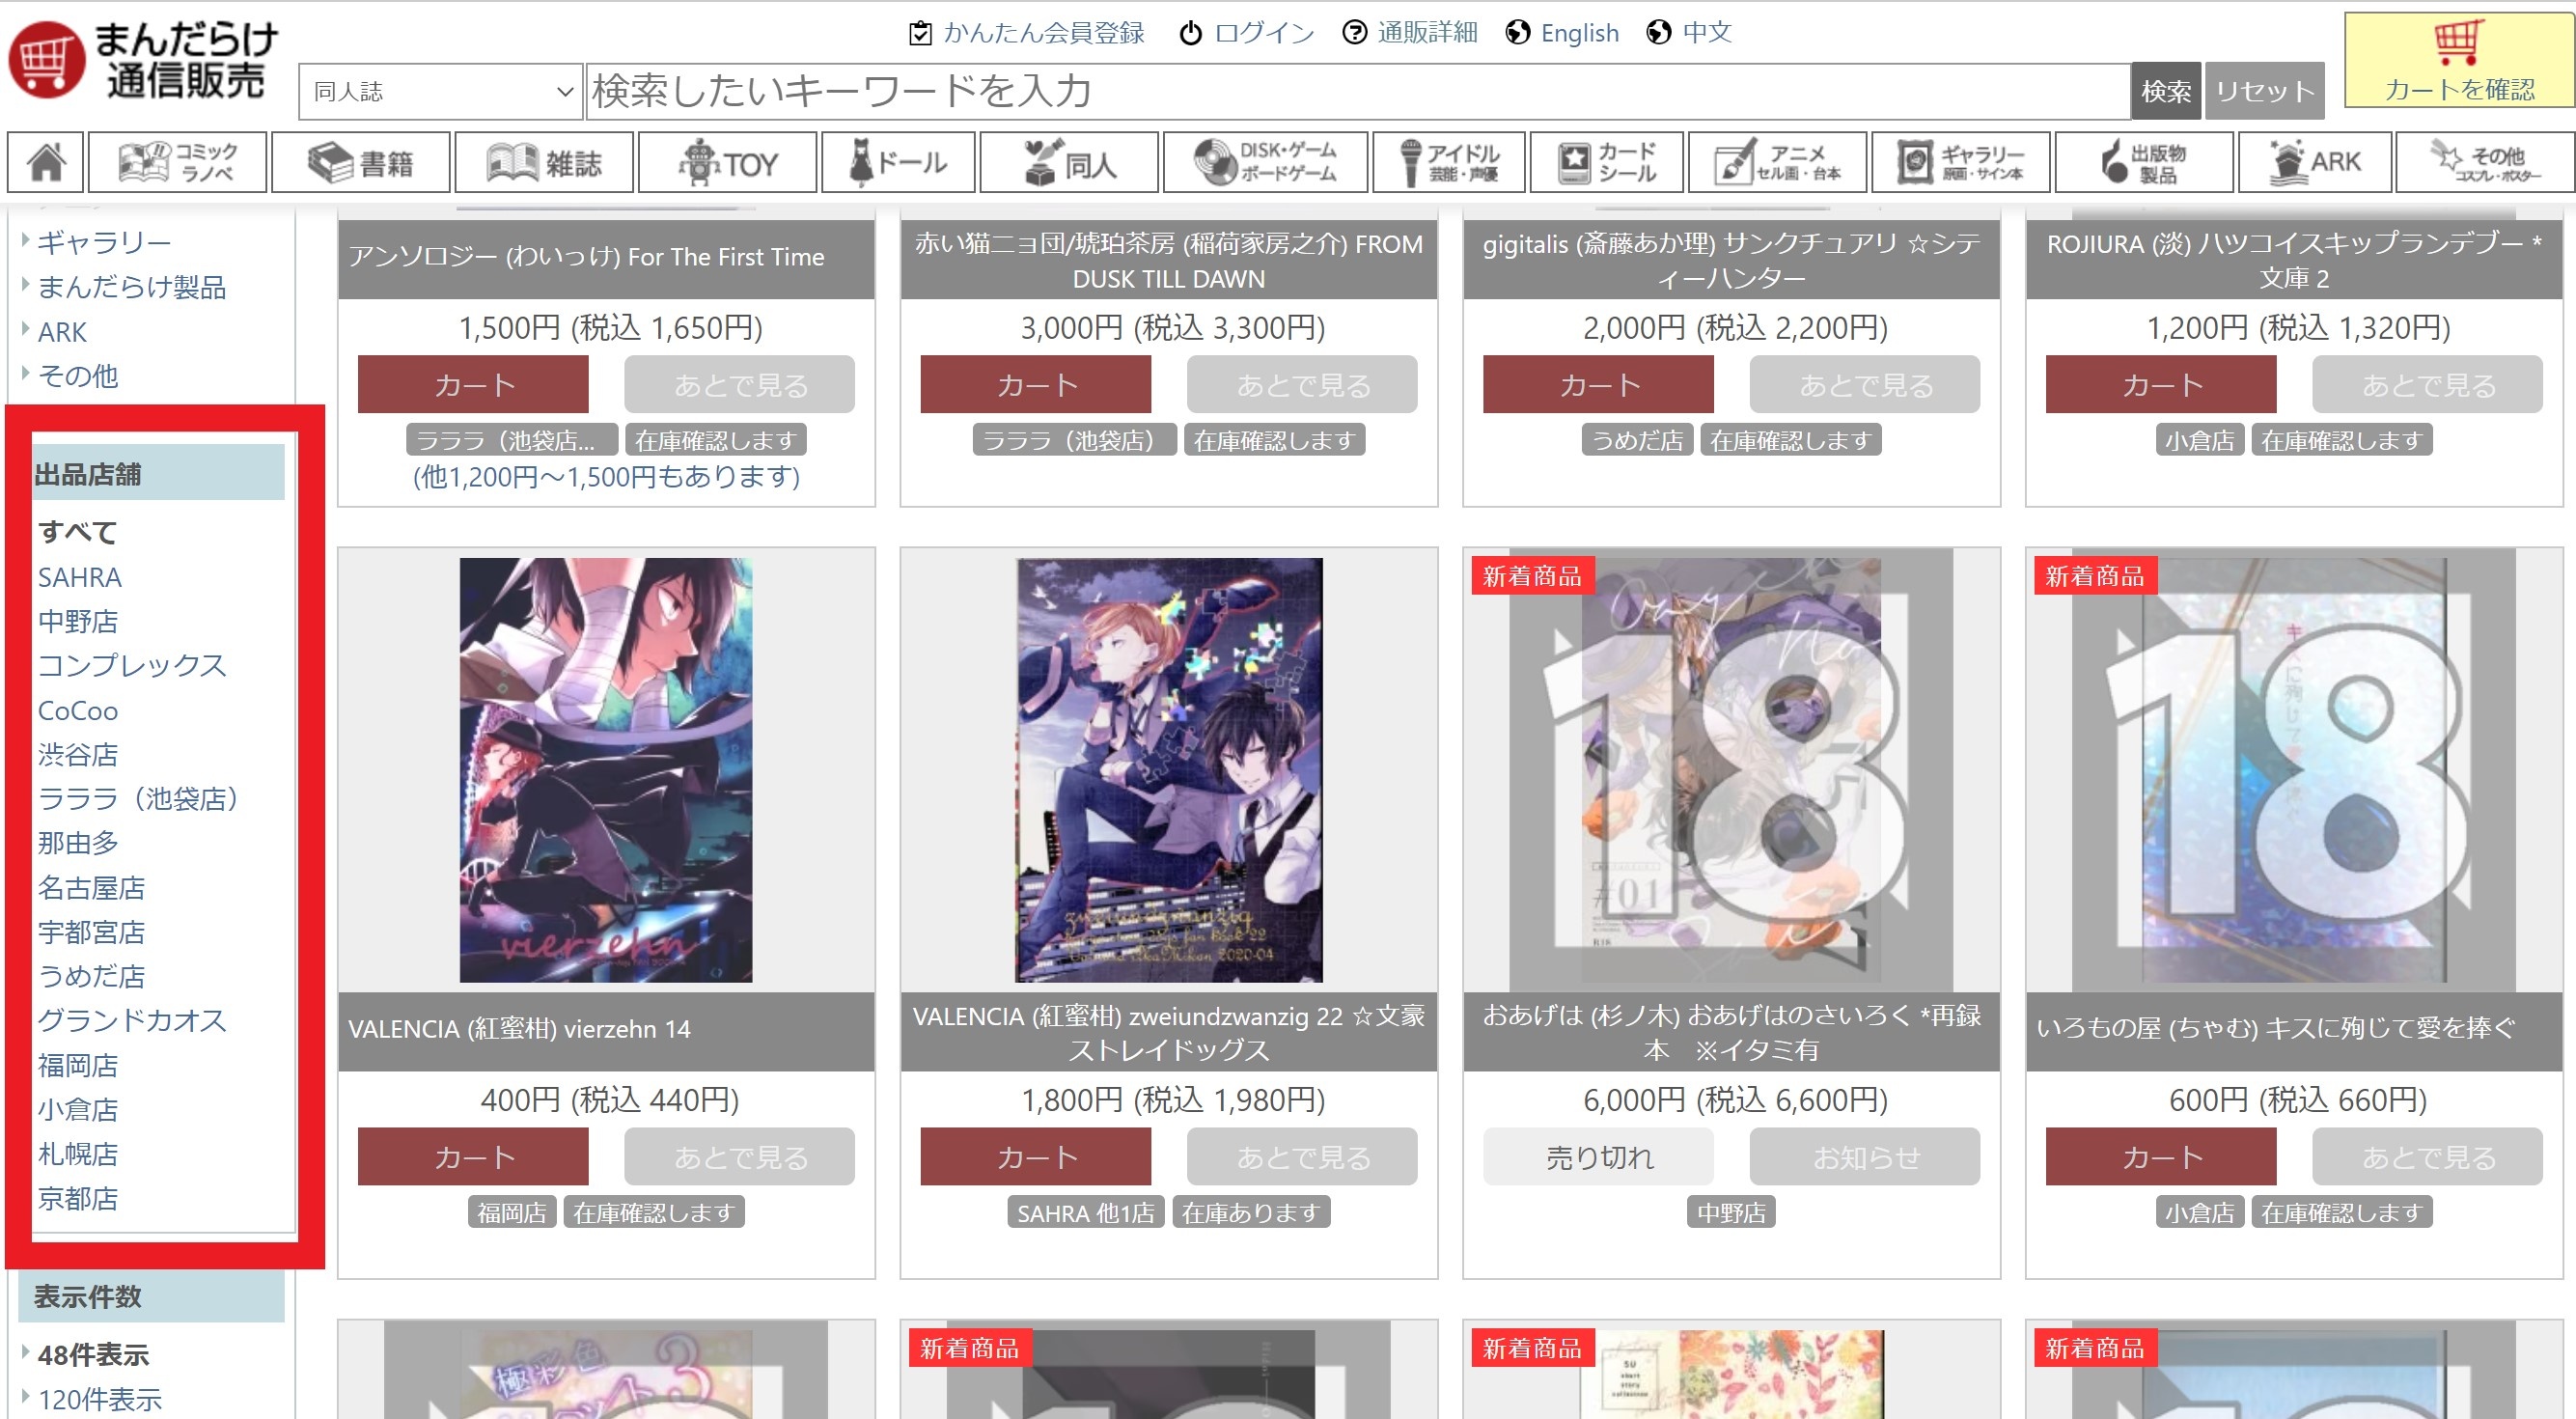Focus the keyword search input field
Image resolution: width=2576 pixels, height=1419 pixels.
point(1357,92)
